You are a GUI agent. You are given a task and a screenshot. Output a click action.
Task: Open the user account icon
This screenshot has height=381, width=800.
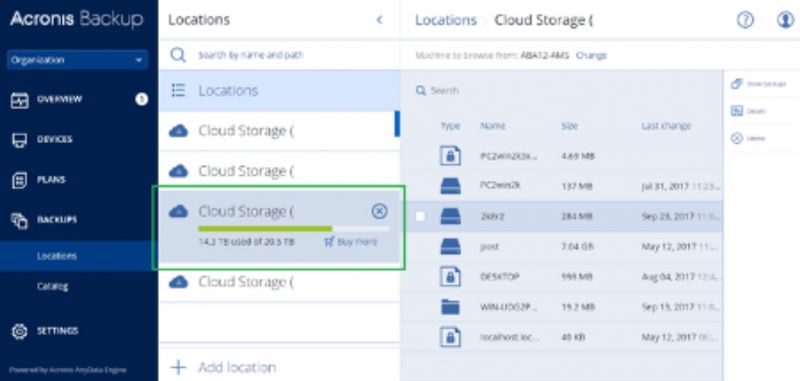pyautogui.click(x=785, y=20)
